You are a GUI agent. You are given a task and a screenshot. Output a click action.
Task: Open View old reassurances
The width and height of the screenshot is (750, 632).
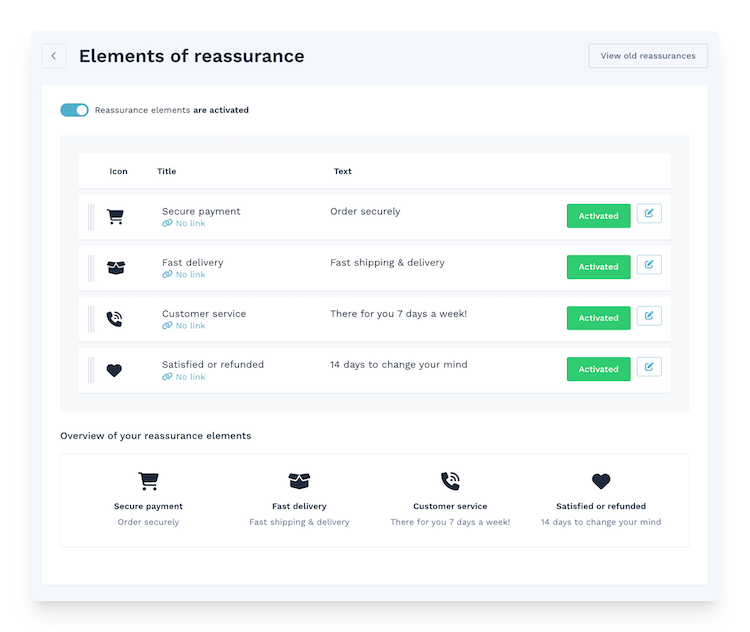648,56
